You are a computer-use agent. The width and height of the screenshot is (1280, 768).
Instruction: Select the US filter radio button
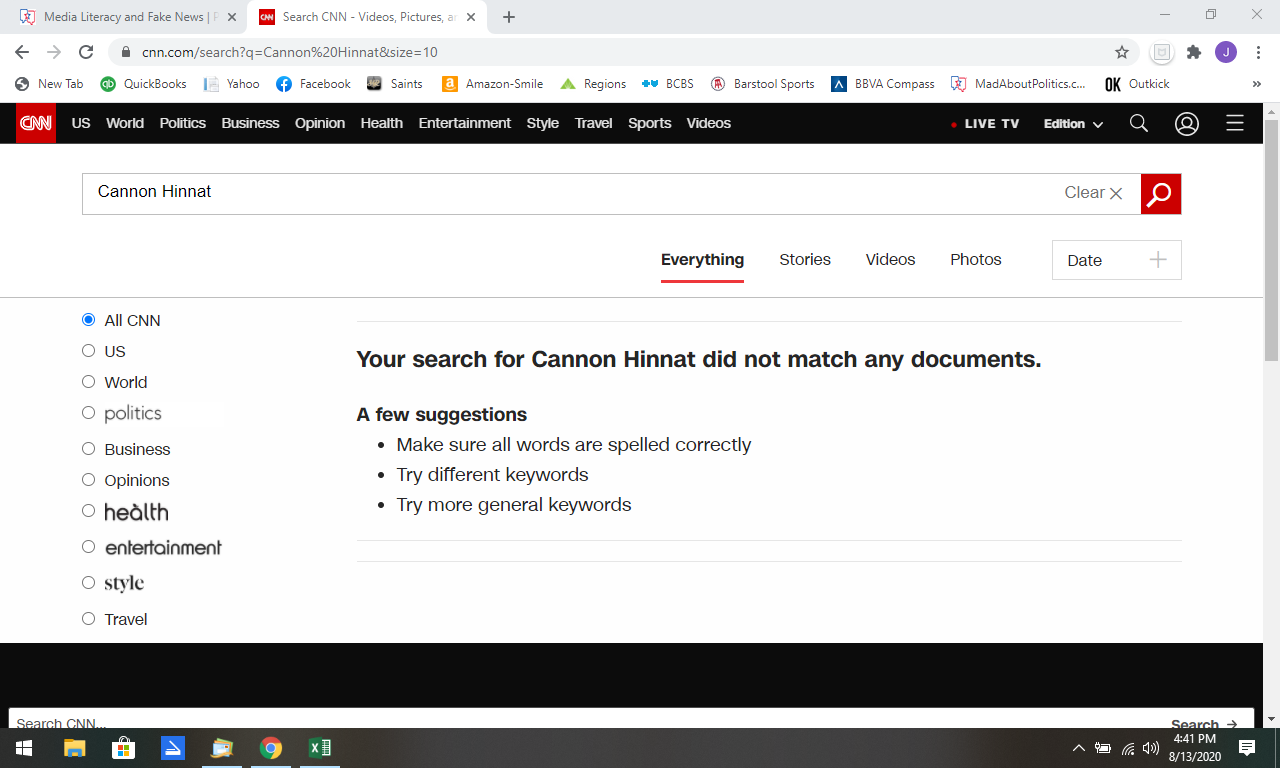coord(88,351)
